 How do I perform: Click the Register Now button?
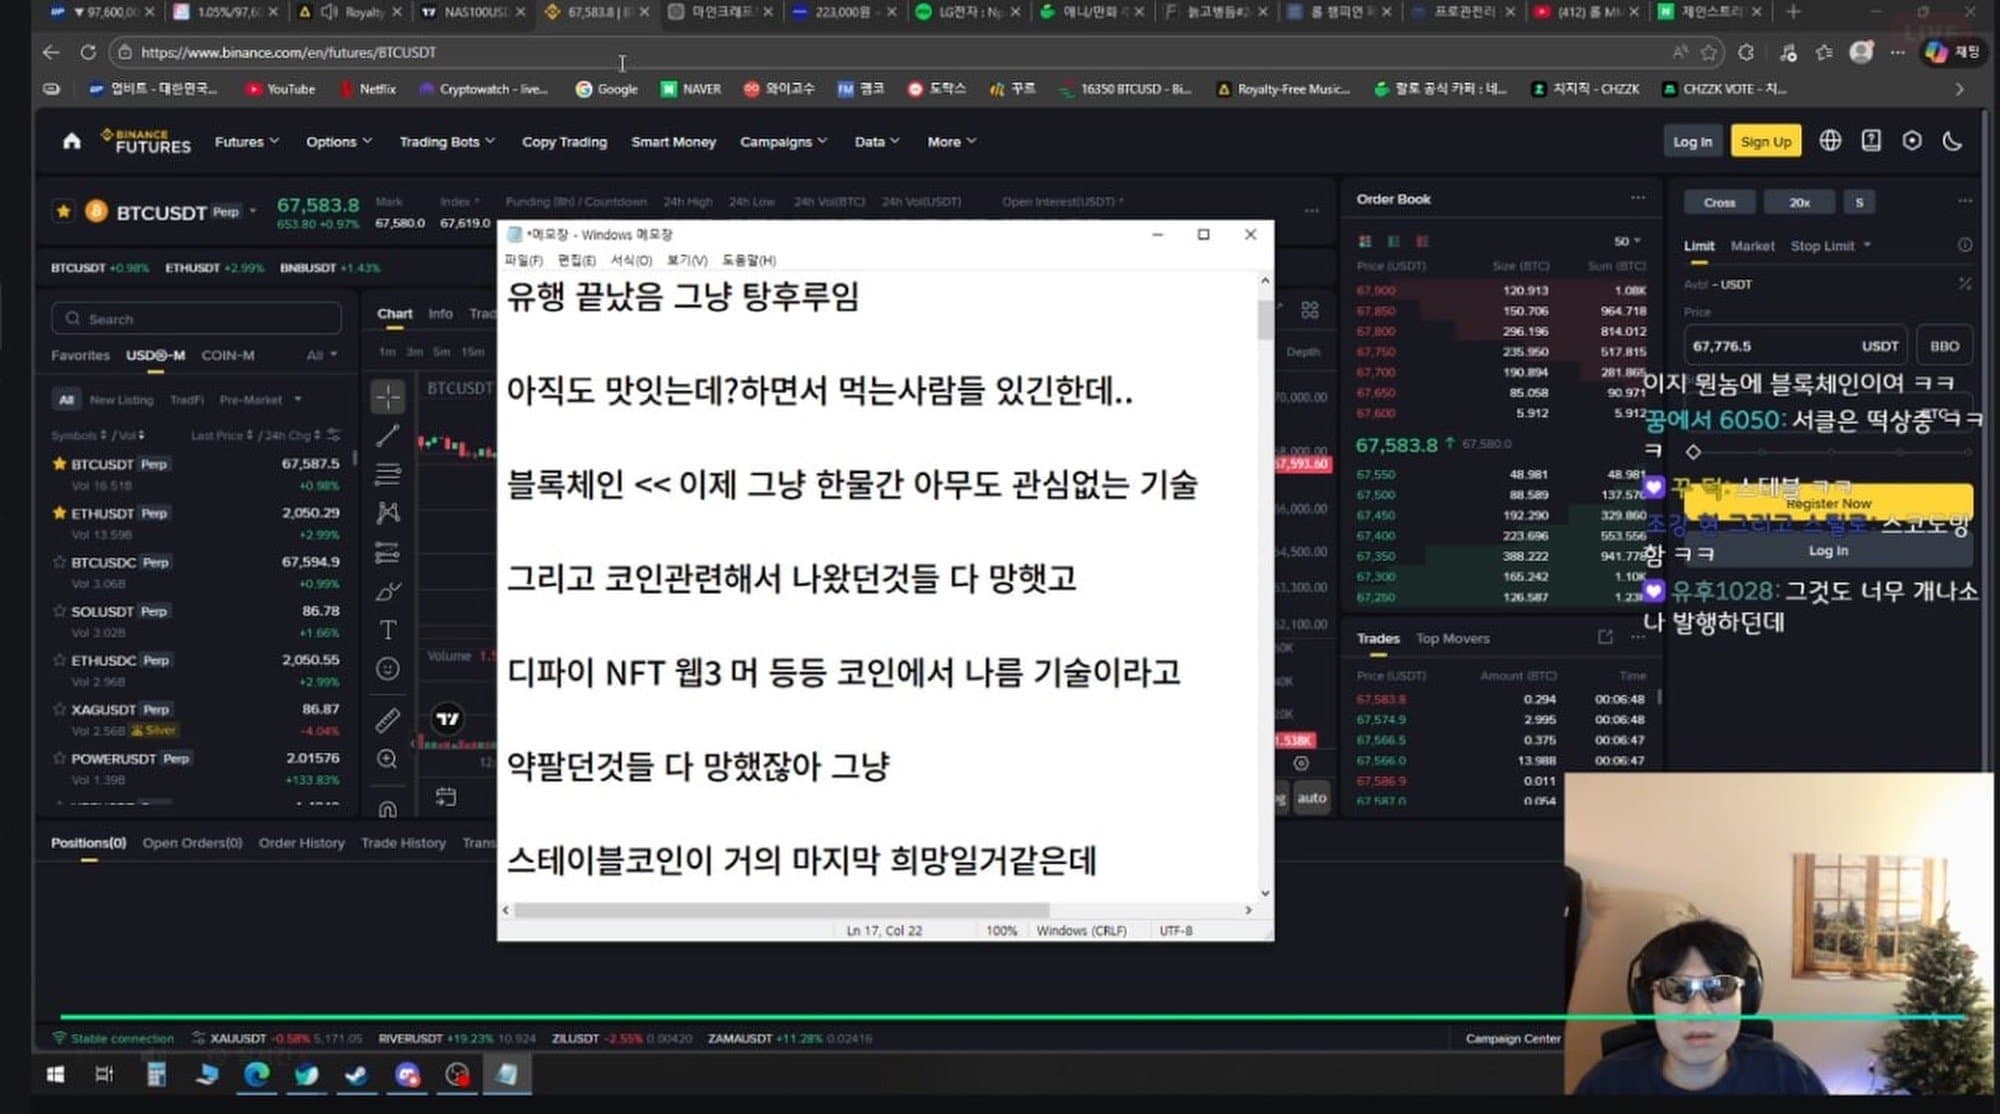click(x=1828, y=503)
